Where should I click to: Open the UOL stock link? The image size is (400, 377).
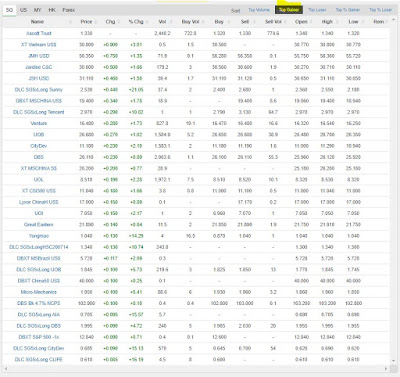(x=39, y=180)
